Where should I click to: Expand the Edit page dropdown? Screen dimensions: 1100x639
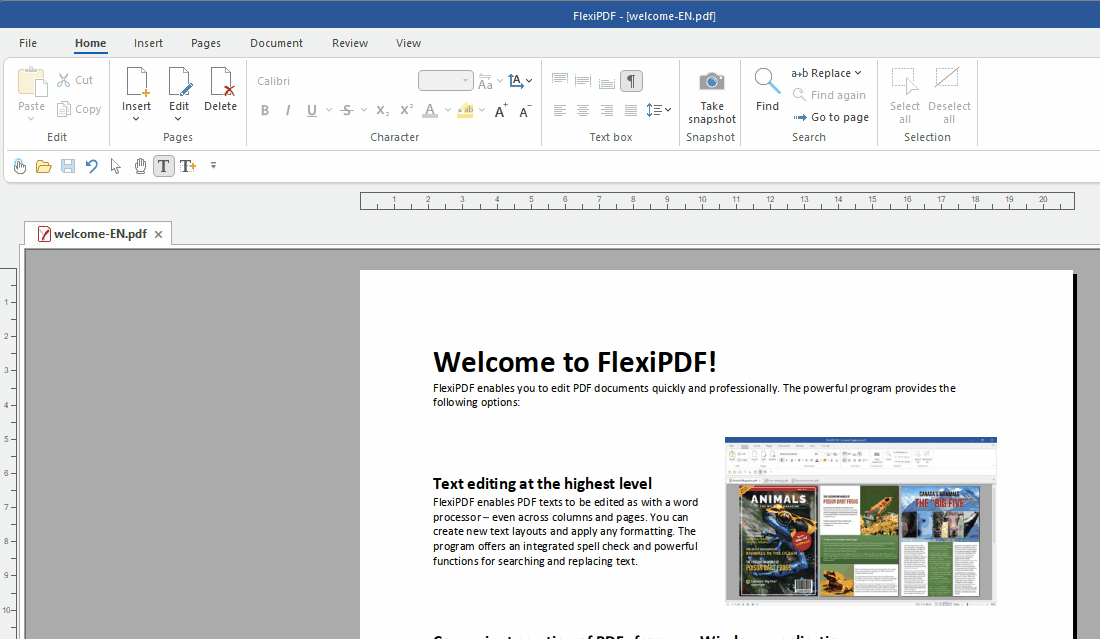(x=179, y=119)
